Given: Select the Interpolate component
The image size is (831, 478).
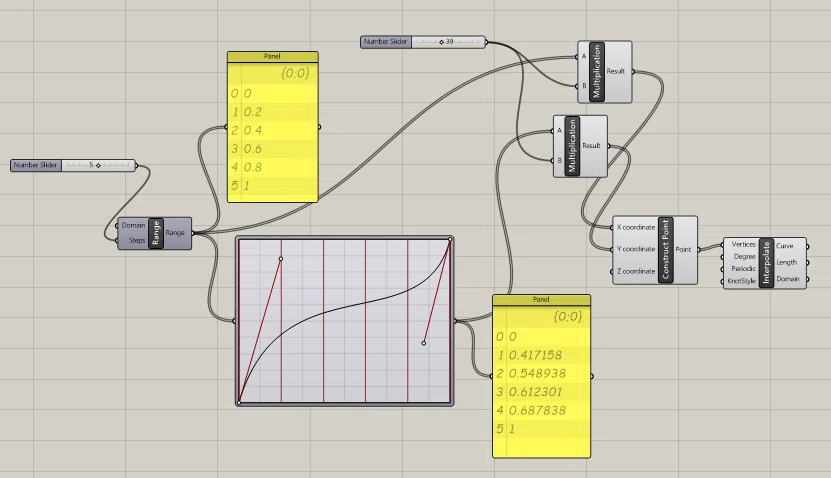Looking at the screenshot, I should click(x=766, y=263).
